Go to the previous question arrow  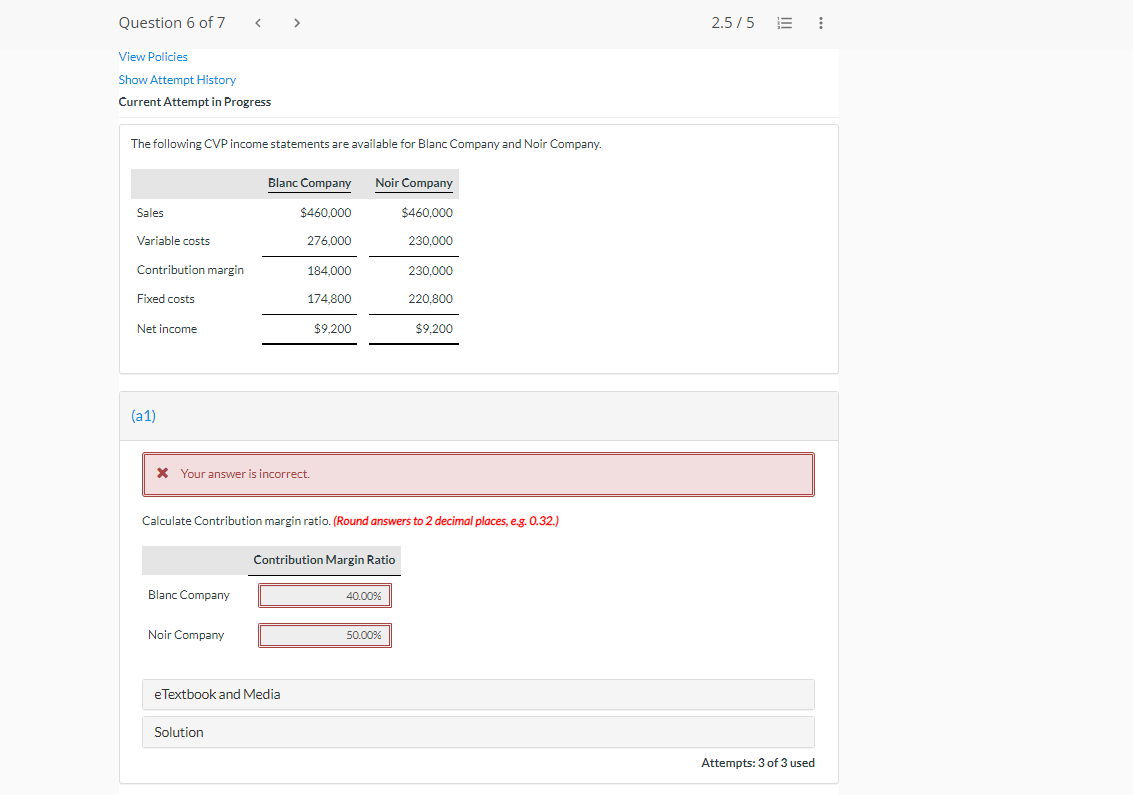(258, 23)
